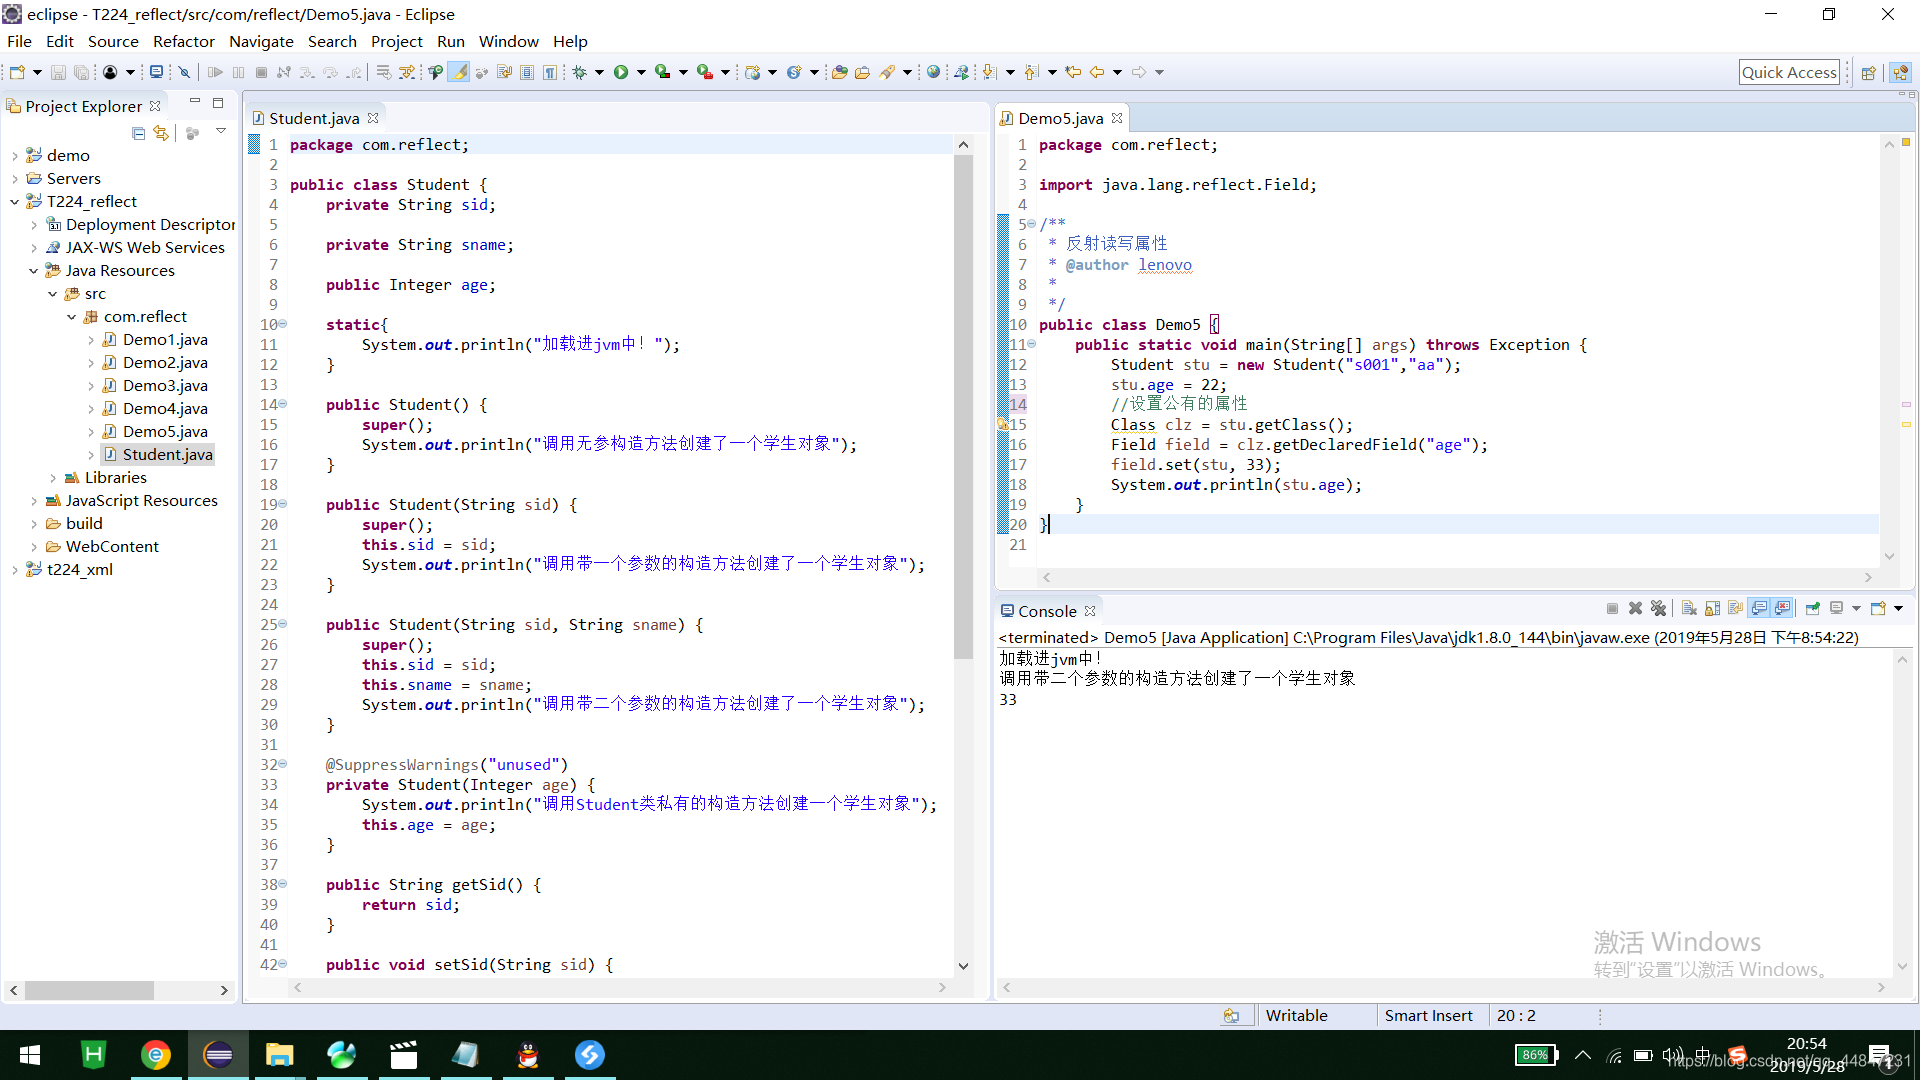Screen dimensions: 1920x1080
Task: Toggle Show Console When Standard Error Changes
Action: 1783,608
